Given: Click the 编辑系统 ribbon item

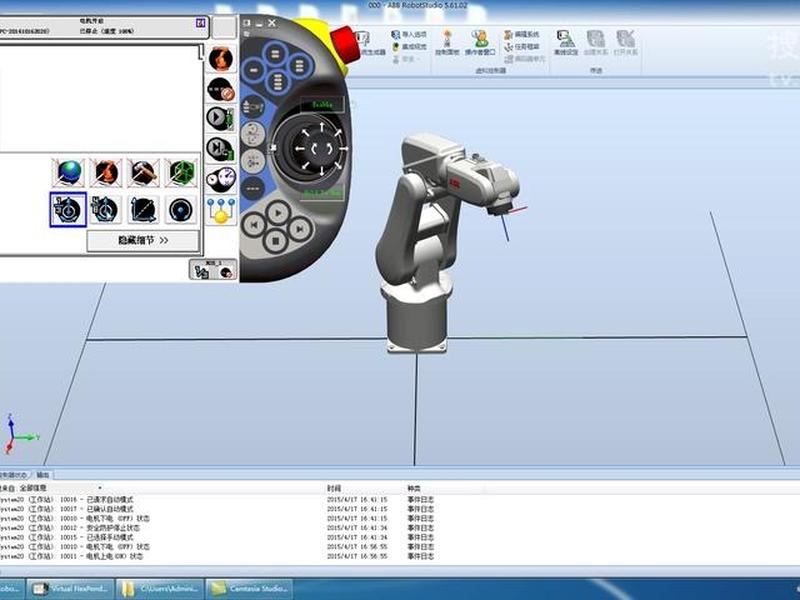Looking at the screenshot, I should pos(521,35).
